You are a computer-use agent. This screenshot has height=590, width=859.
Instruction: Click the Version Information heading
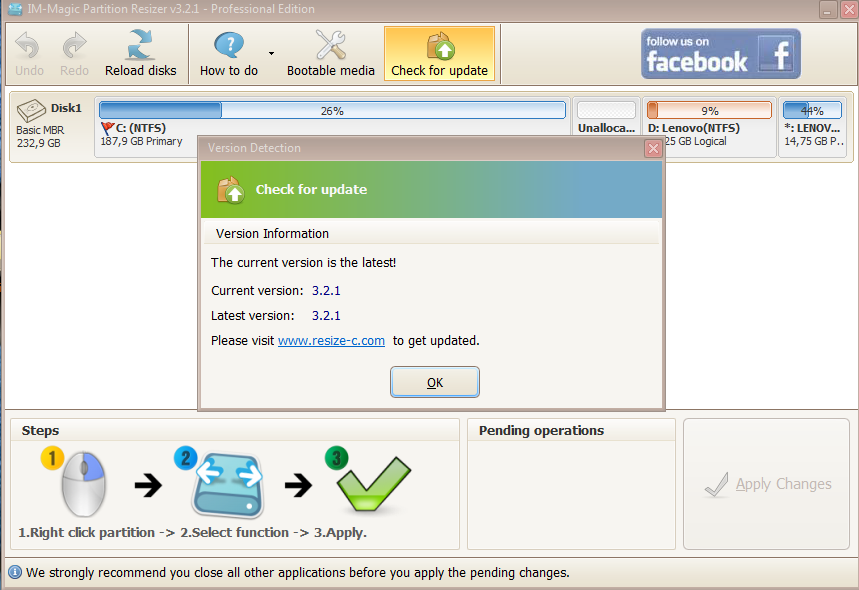[272, 233]
